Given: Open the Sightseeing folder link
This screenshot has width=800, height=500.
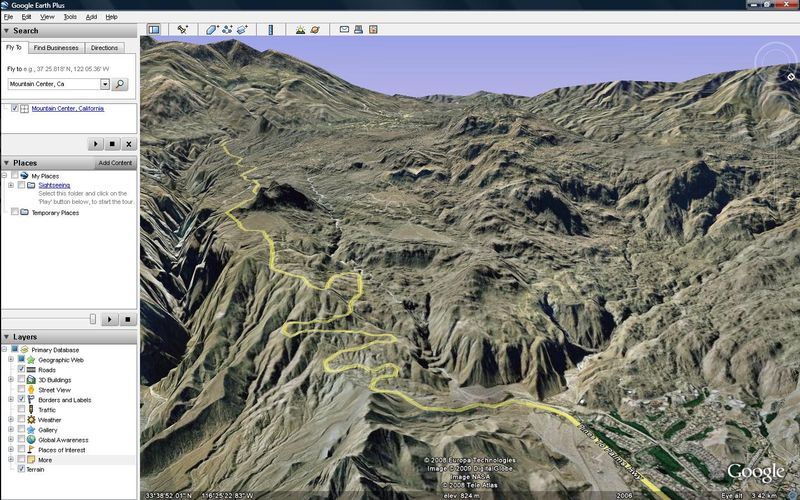Looking at the screenshot, I should click(54, 185).
